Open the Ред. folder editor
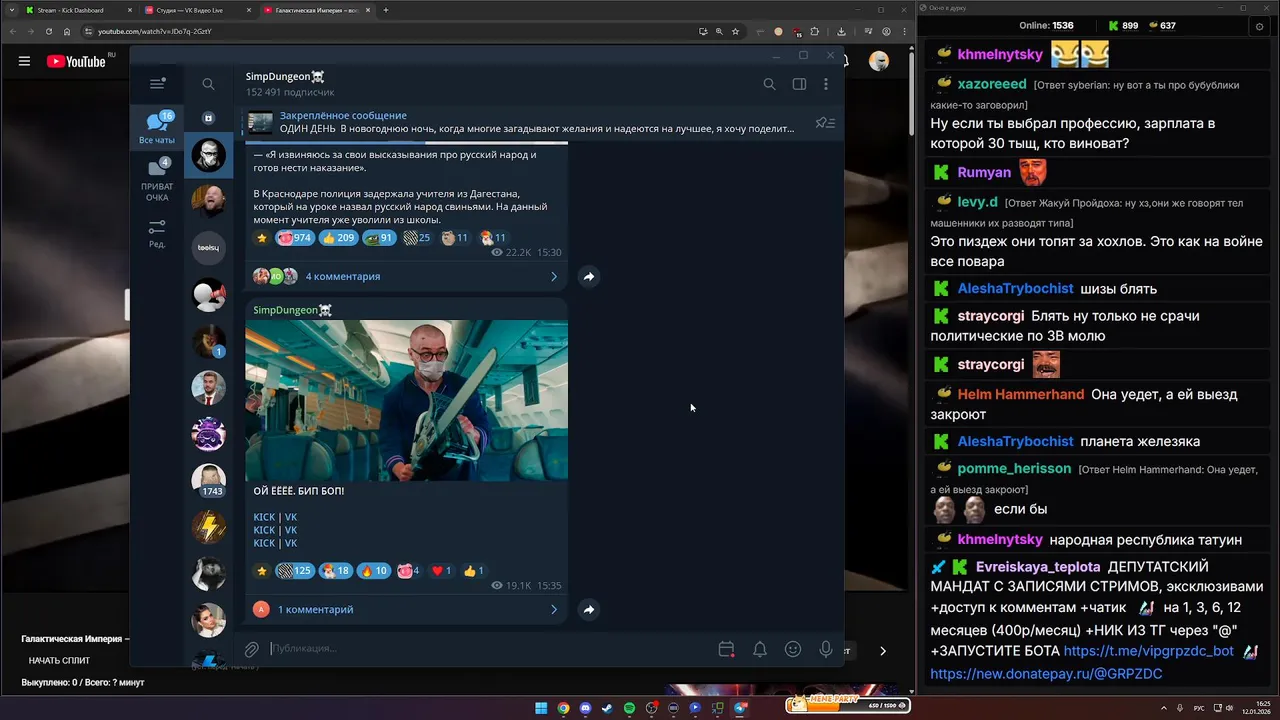 tap(157, 234)
